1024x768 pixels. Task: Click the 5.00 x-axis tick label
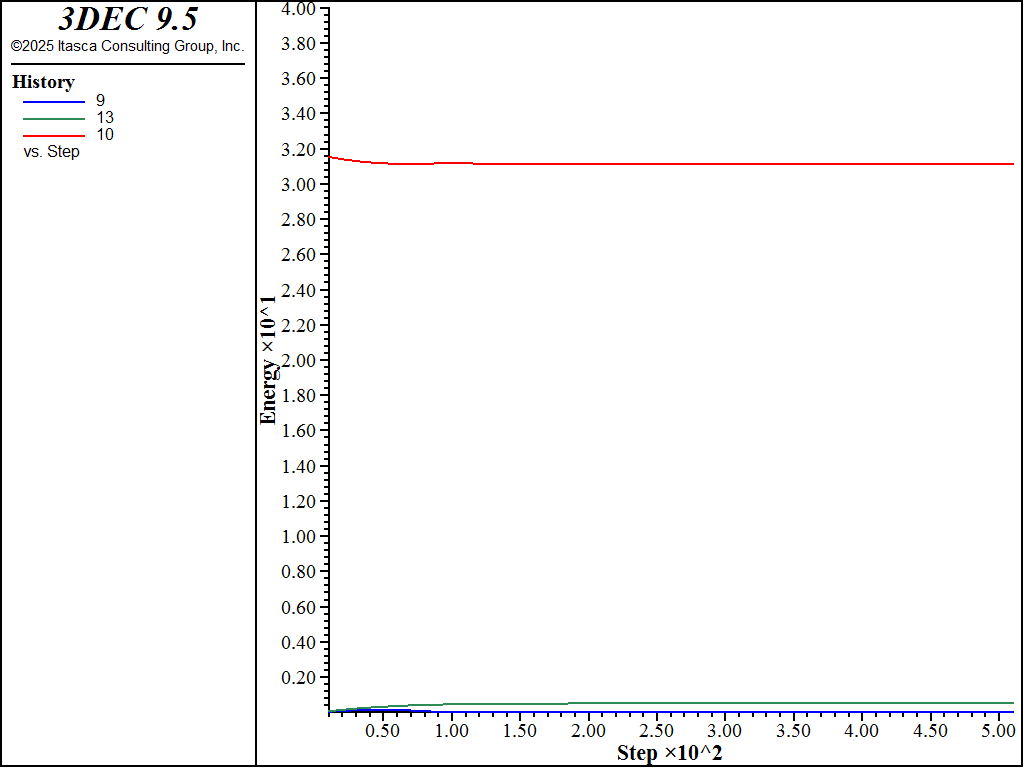click(999, 731)
